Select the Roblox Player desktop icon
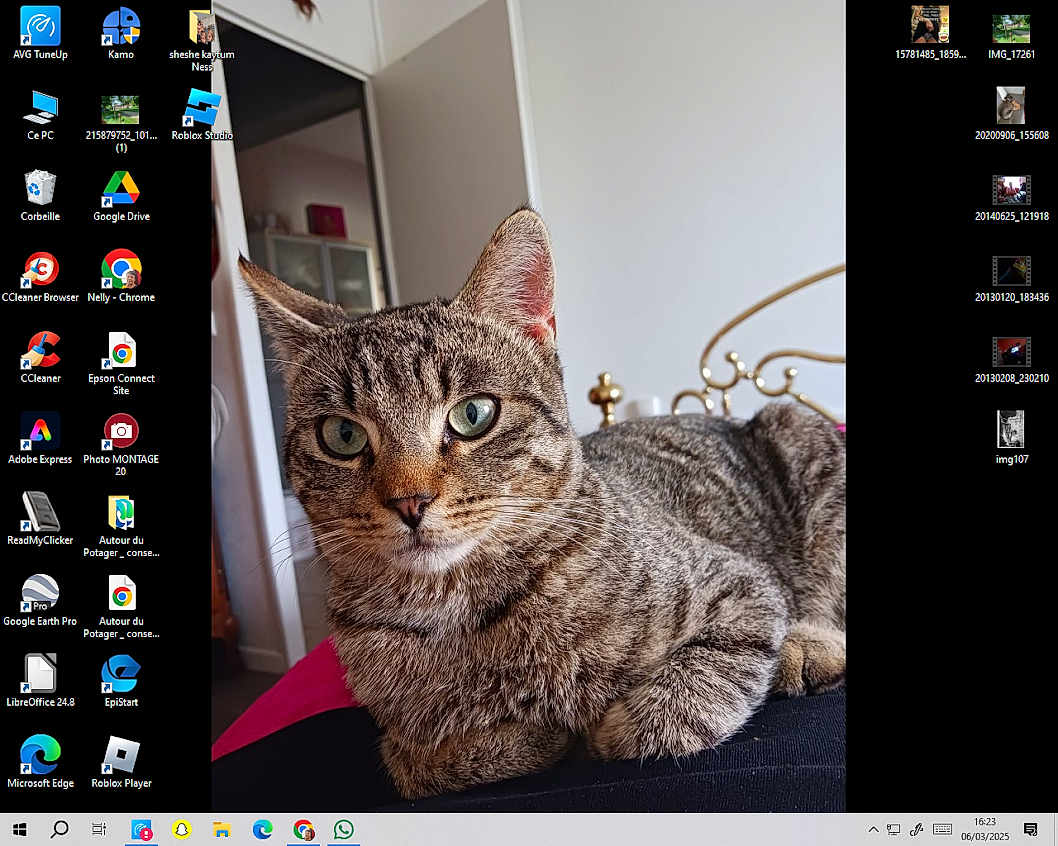This screenshot has width=1058, height=846. tap(121, 756)
